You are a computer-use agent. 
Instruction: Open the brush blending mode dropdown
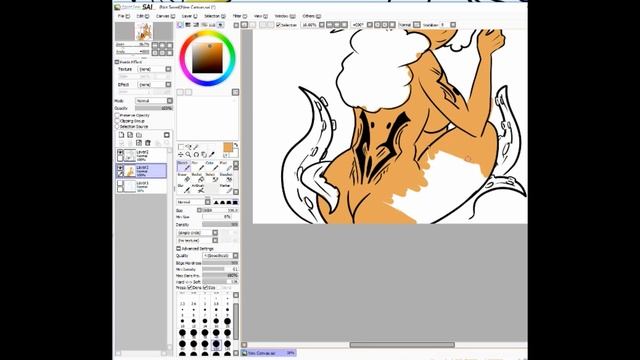tap(193, 202)
